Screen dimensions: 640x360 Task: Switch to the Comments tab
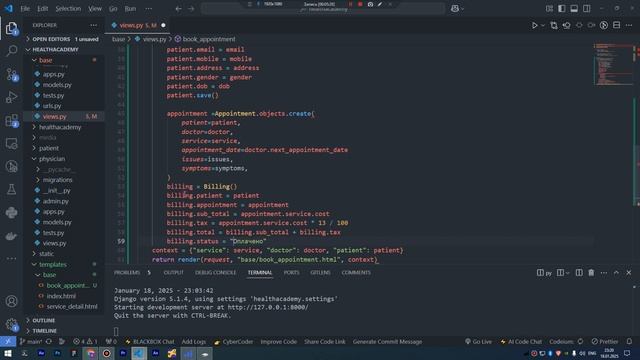pyautogui.click(x=356, y=273)
